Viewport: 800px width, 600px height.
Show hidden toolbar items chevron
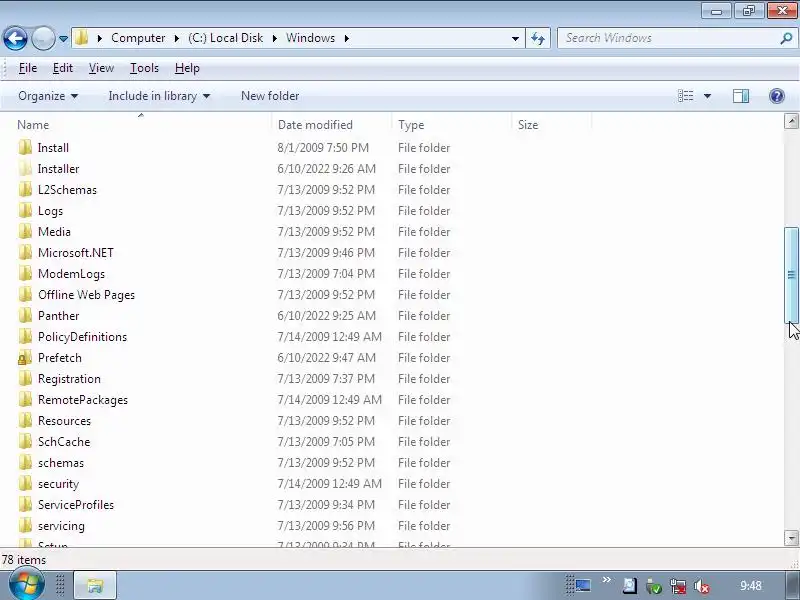pos(606,580)
